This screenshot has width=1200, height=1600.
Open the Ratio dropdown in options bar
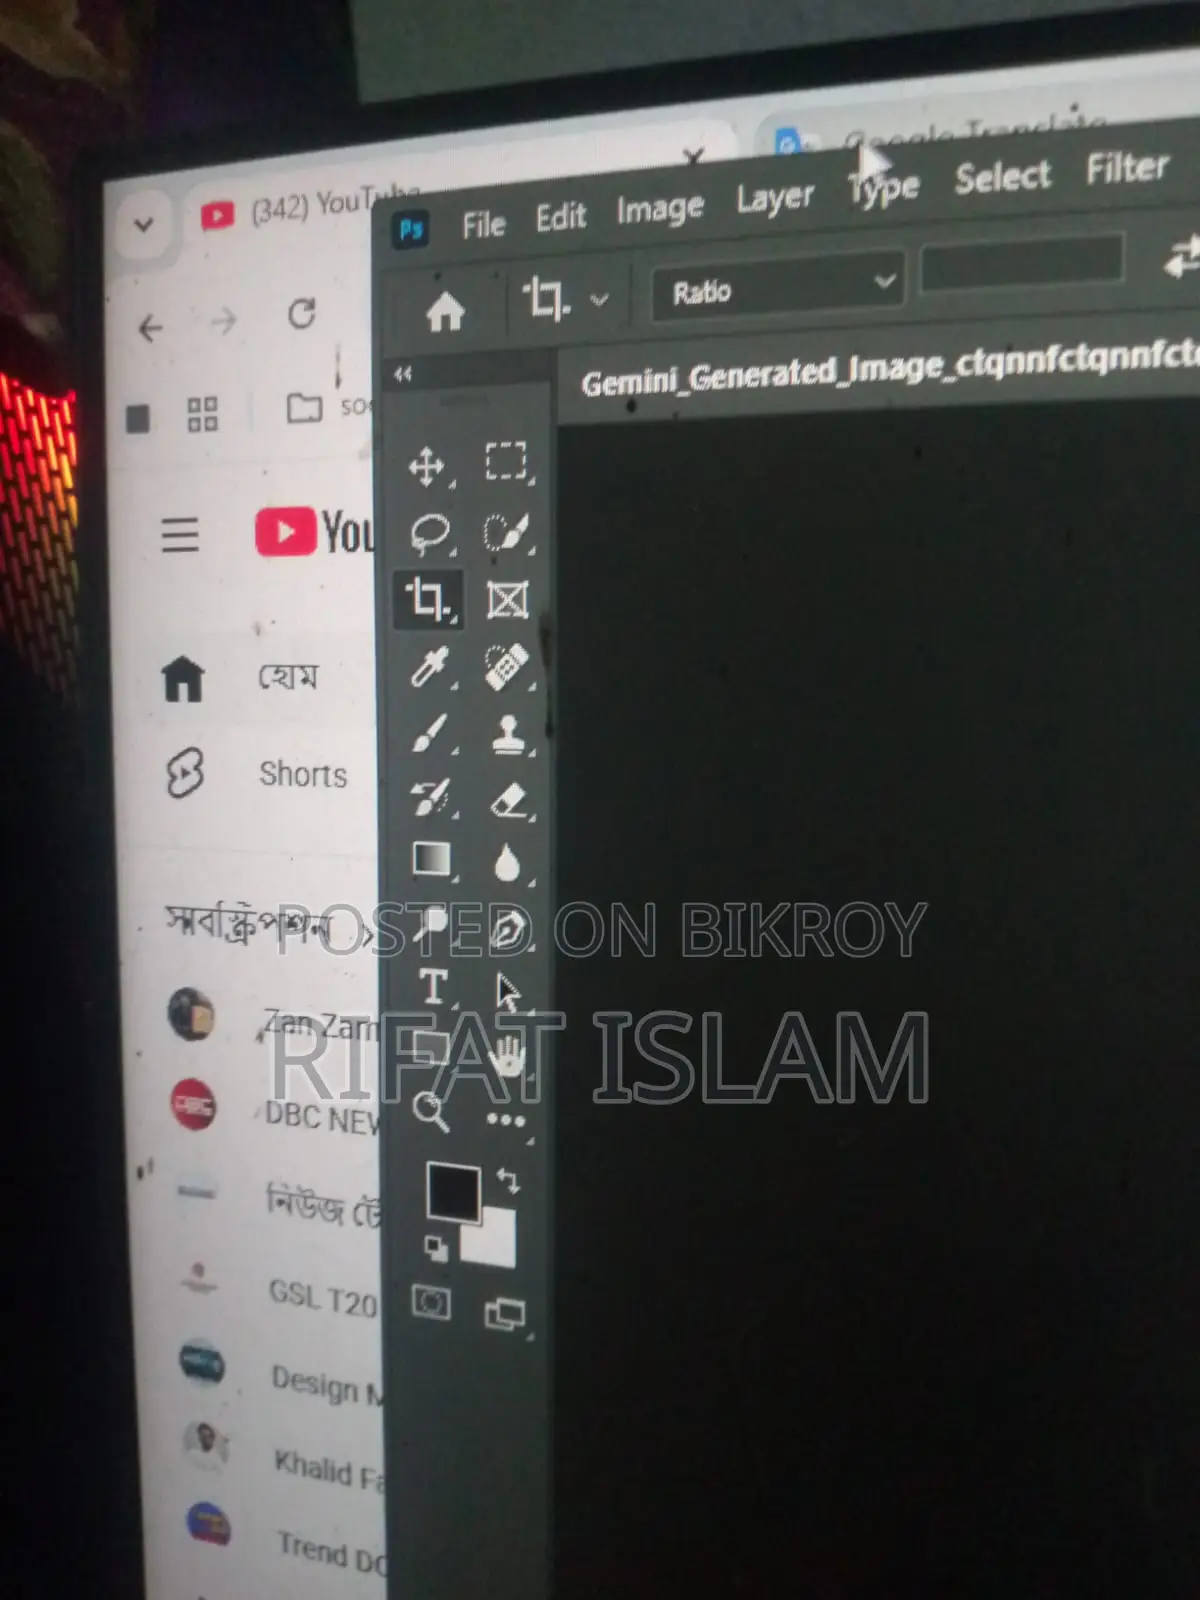coord(778,288)
